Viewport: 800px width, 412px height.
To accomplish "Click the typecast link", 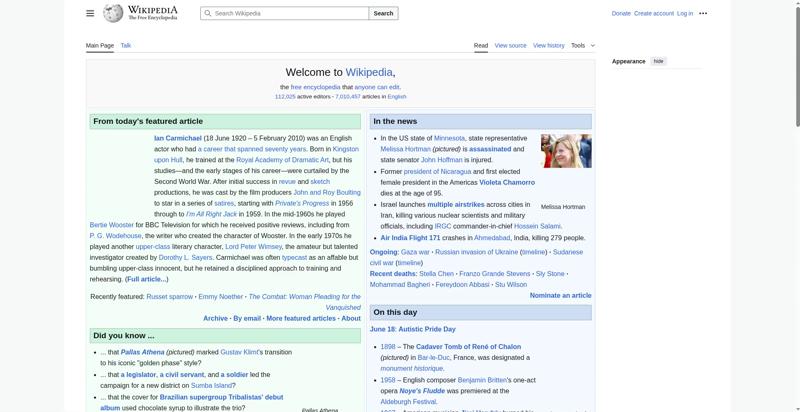I will pos(294,258).
